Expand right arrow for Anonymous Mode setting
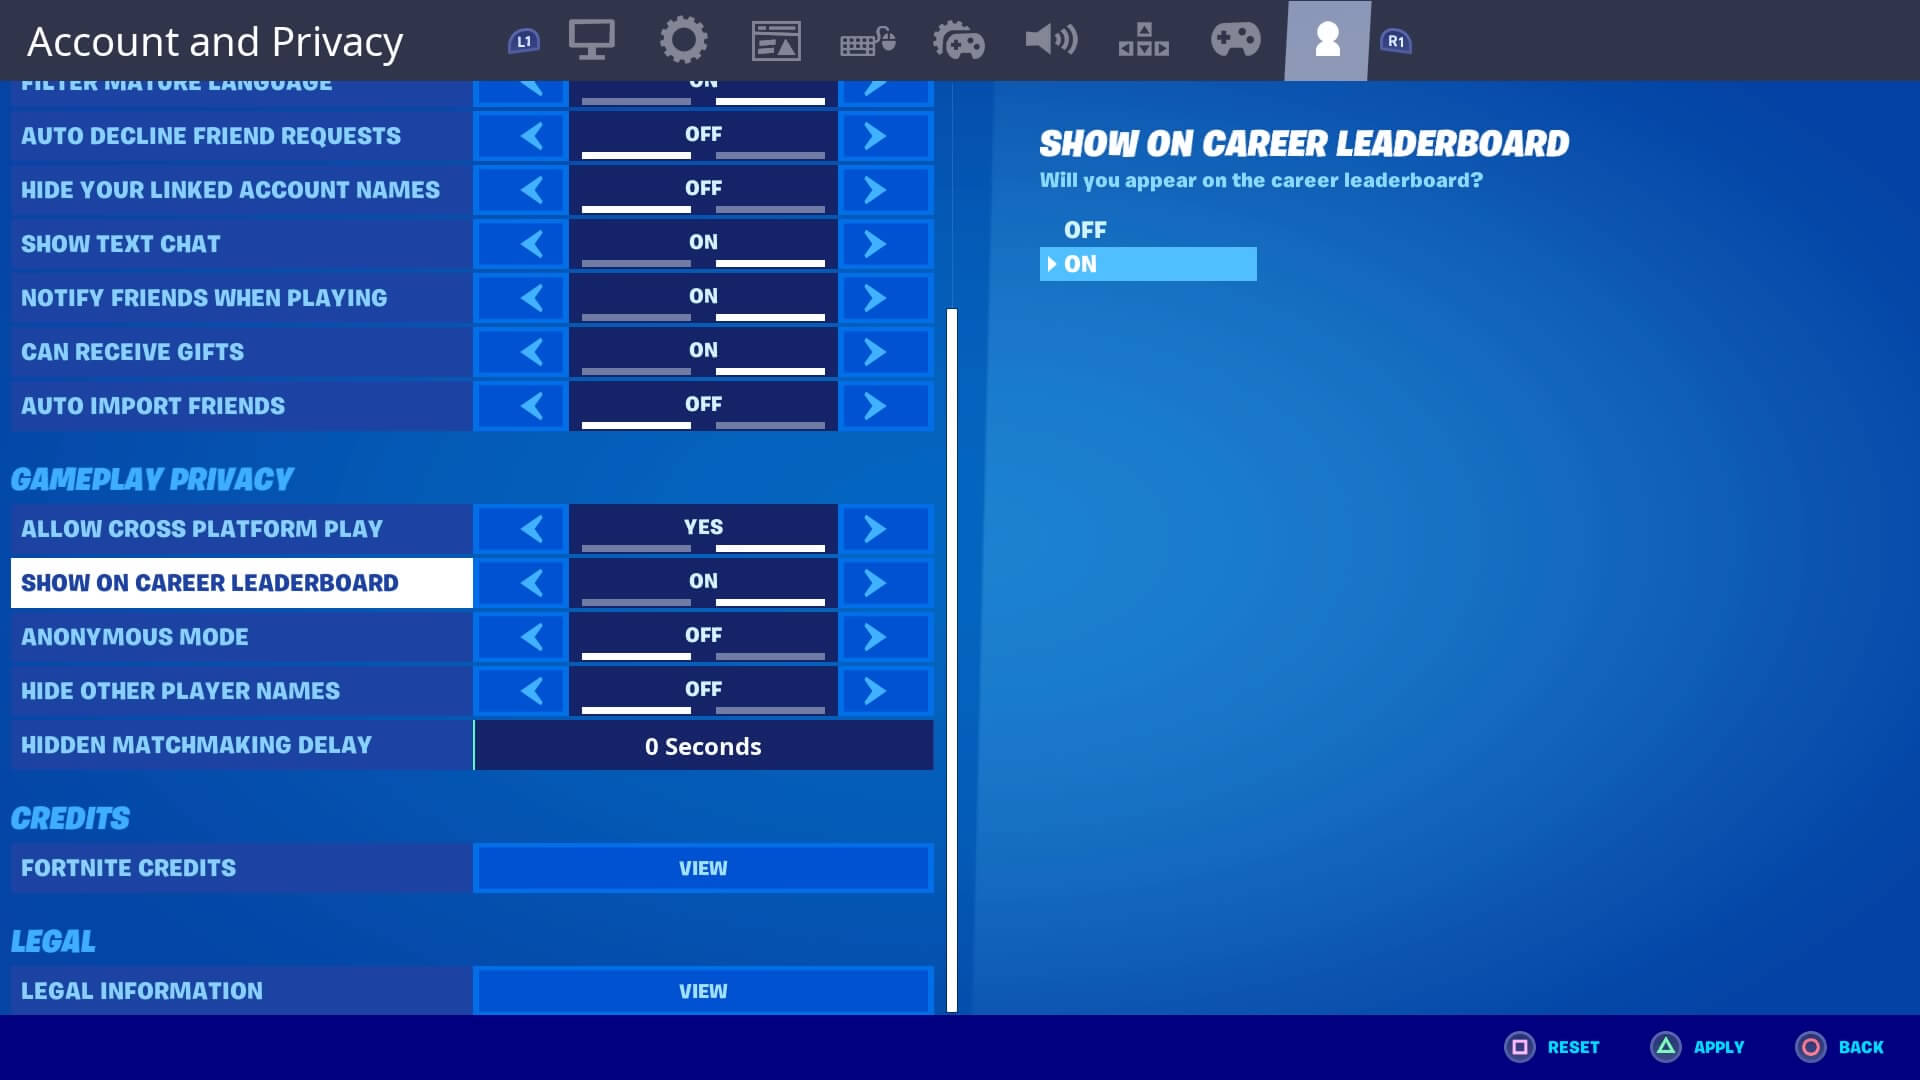 point(874,637)
